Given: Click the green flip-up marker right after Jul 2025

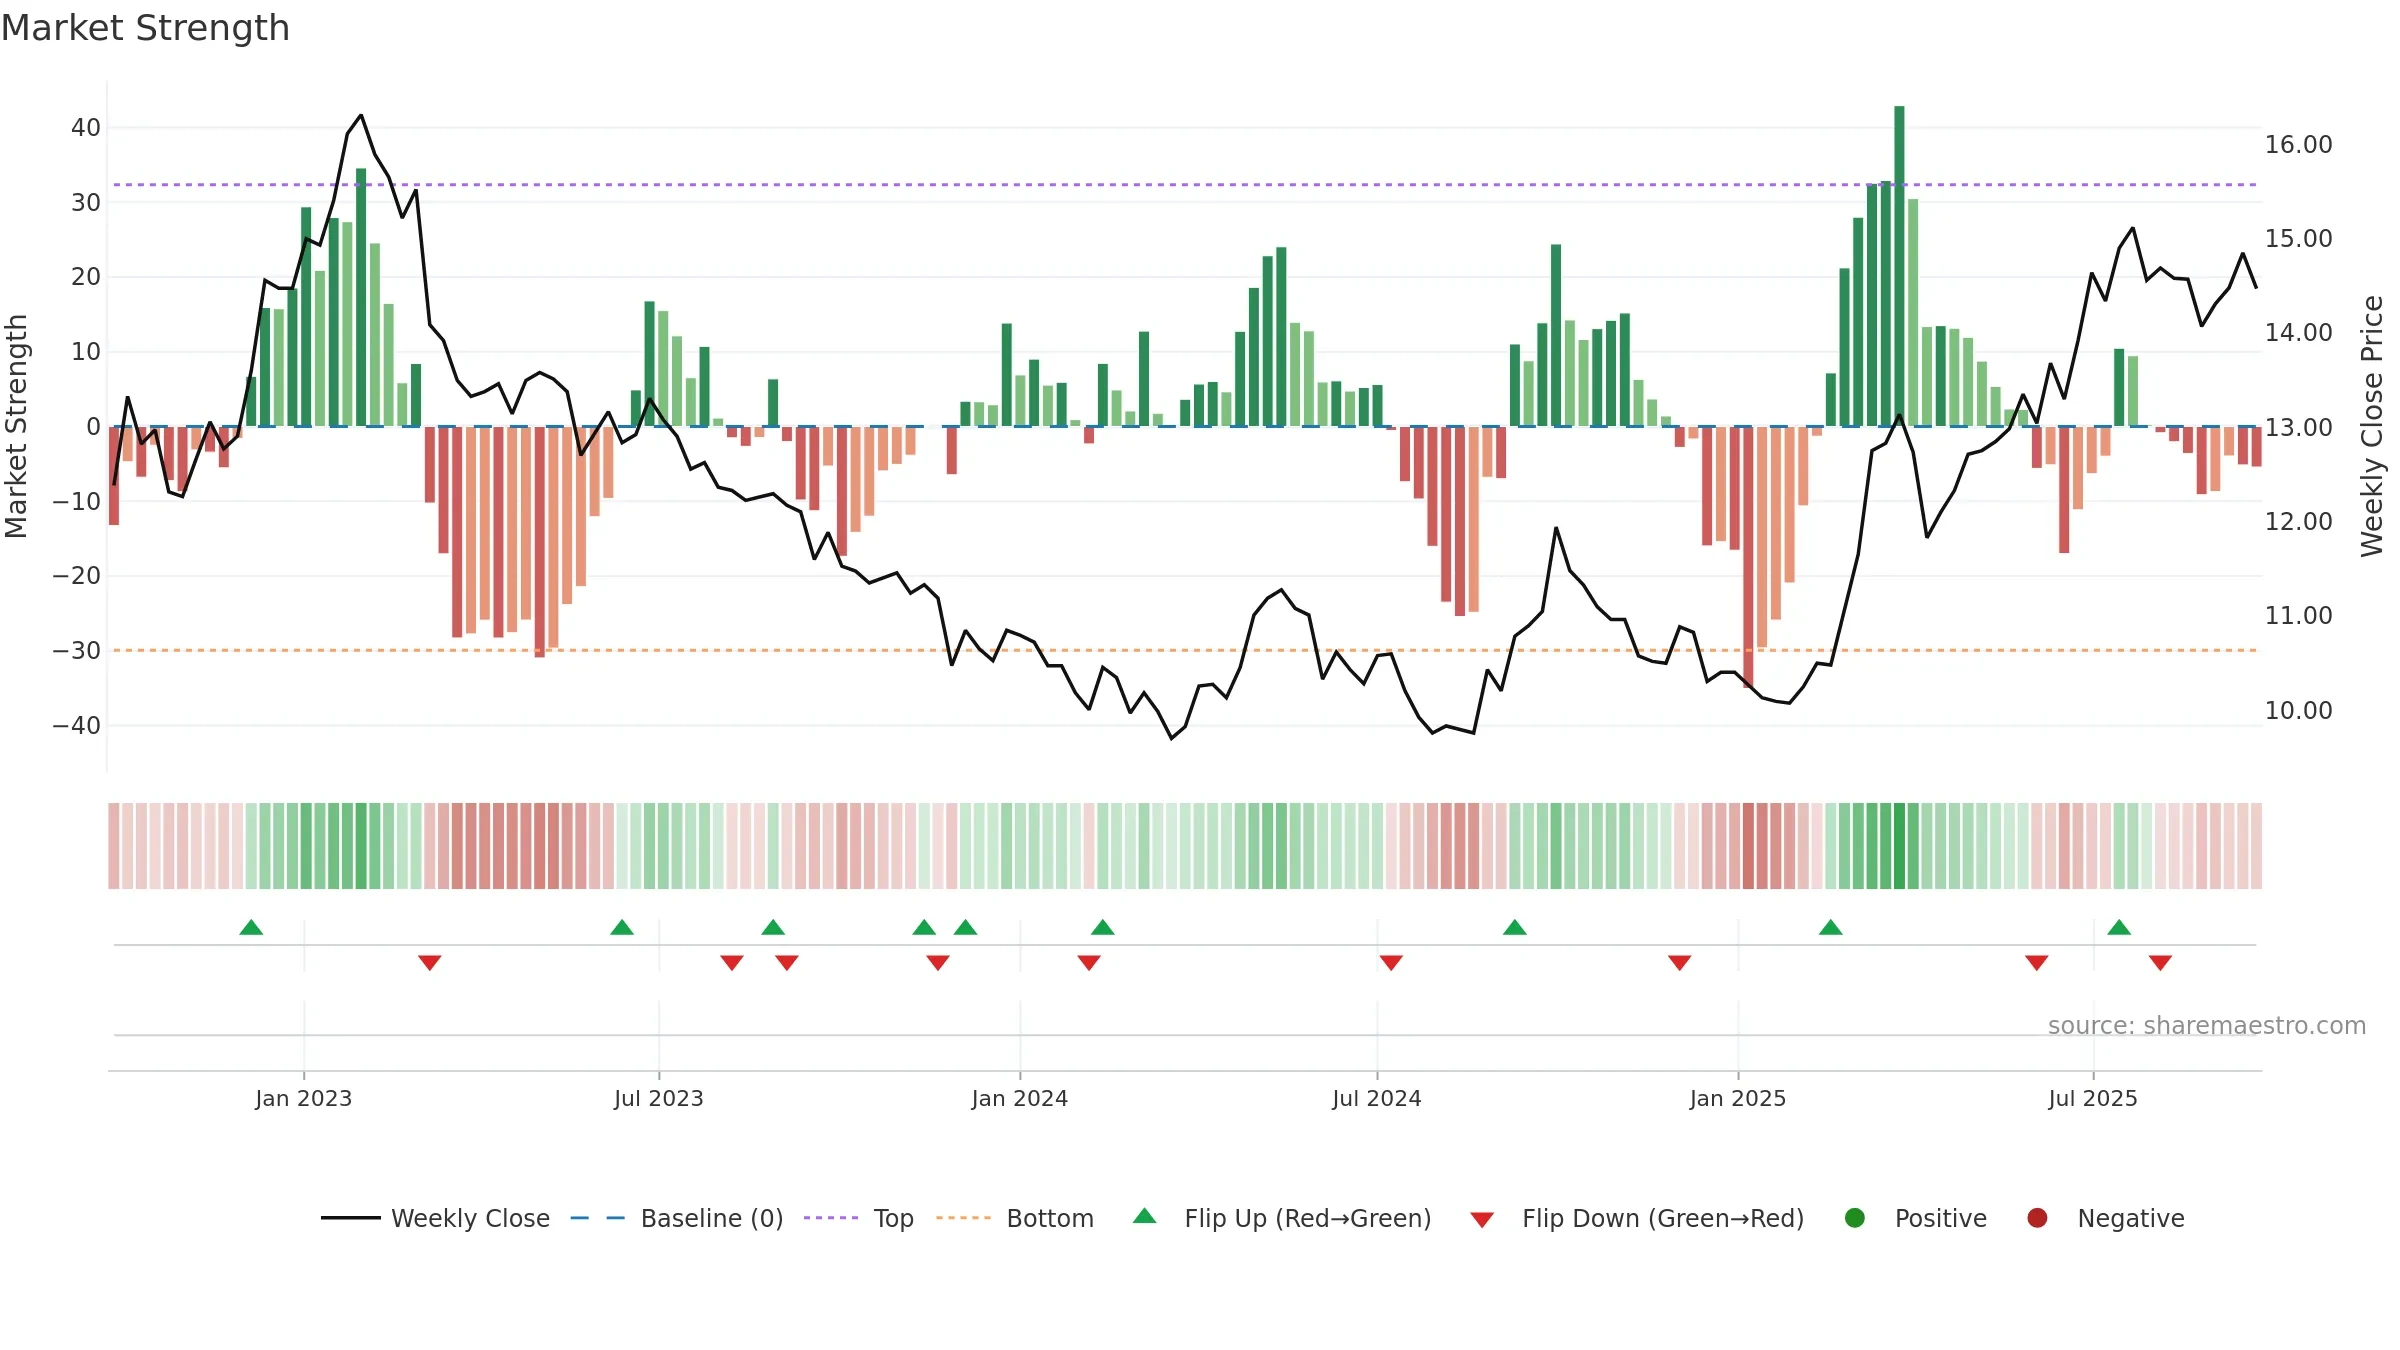Looking at the screenshot, I should pyautogui.click(x=2119, y=927).
